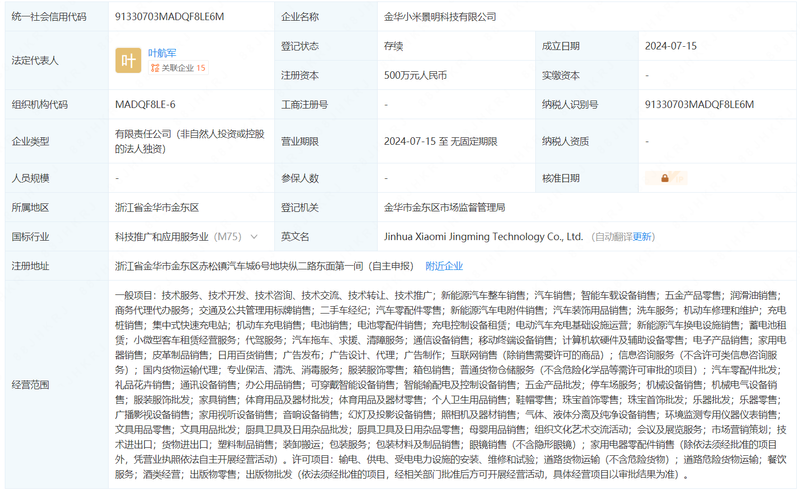Click the 所属地区 value 浙江省金华市金东区
The height and width of the screenshot is (493, 800).
tap(157, 208)
